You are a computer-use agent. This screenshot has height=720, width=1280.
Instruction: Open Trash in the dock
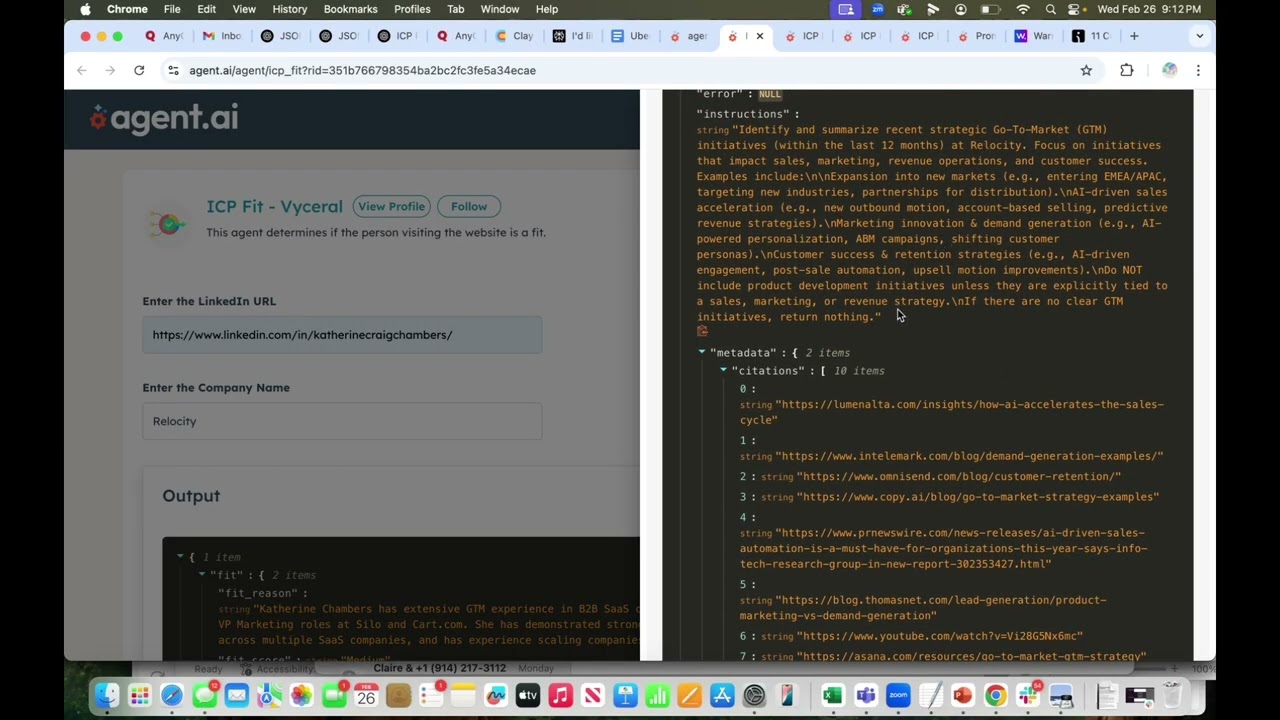[1172, 695]
